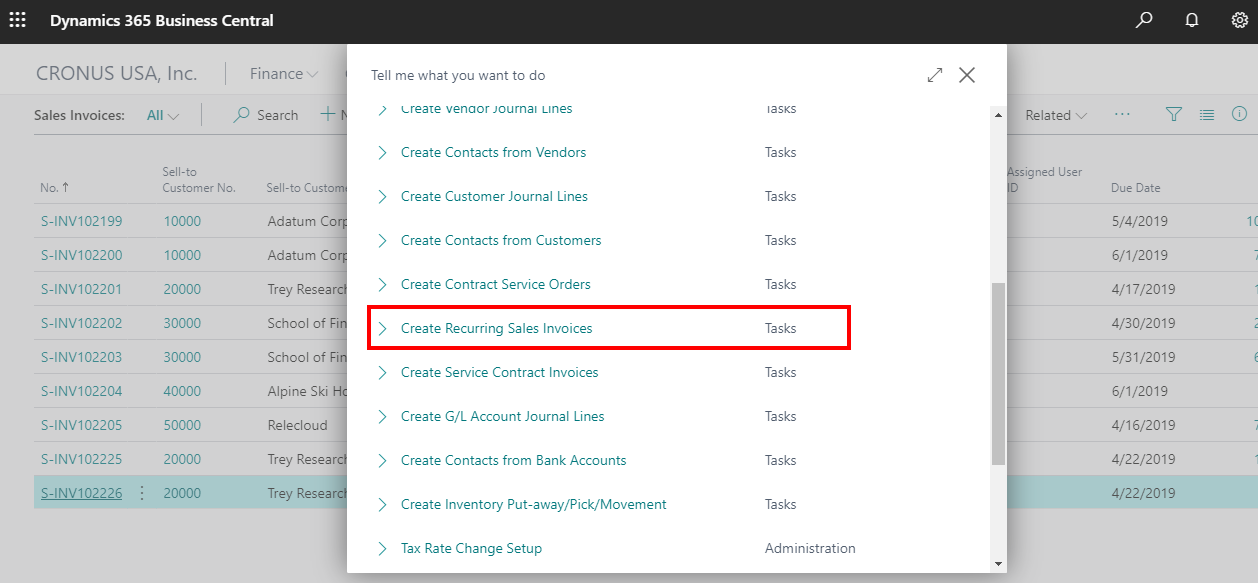Expand the Create Vendor Journal Lines chevron

pyautogui.click(x=382, y=109)
